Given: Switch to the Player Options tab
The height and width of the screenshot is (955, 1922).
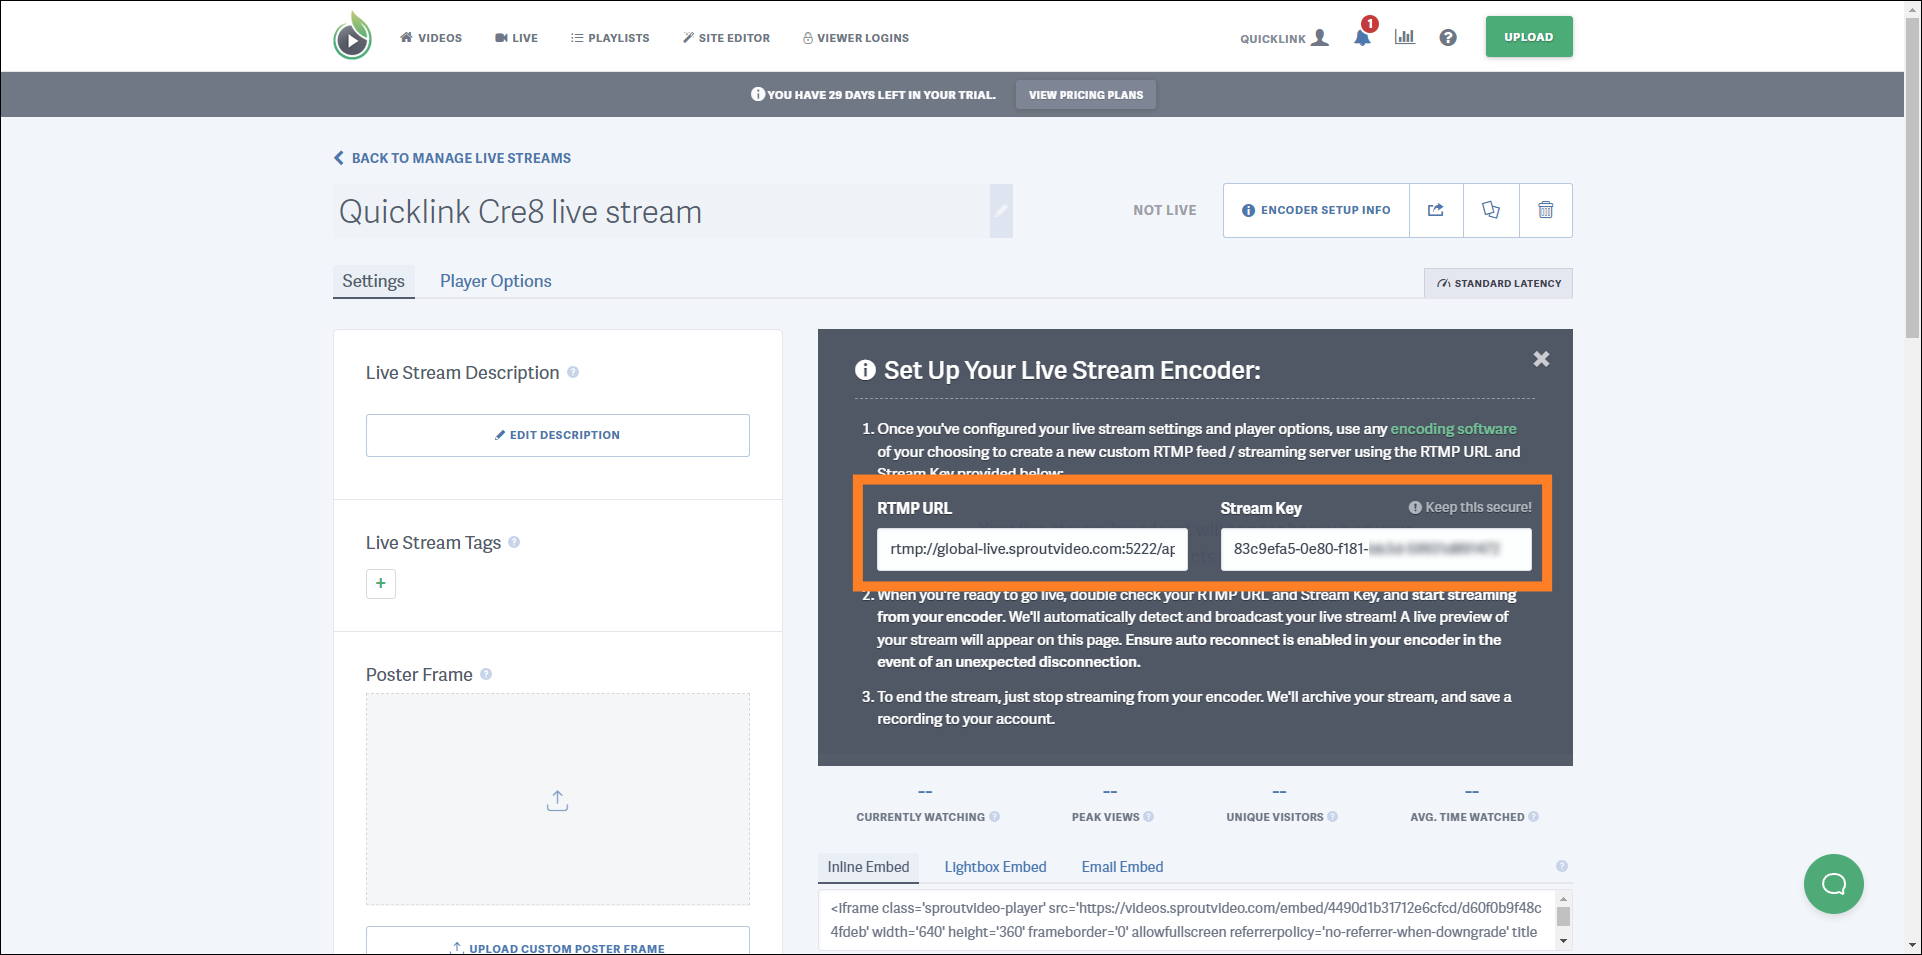Looking at the screenshot, I should tap(496, 281).
